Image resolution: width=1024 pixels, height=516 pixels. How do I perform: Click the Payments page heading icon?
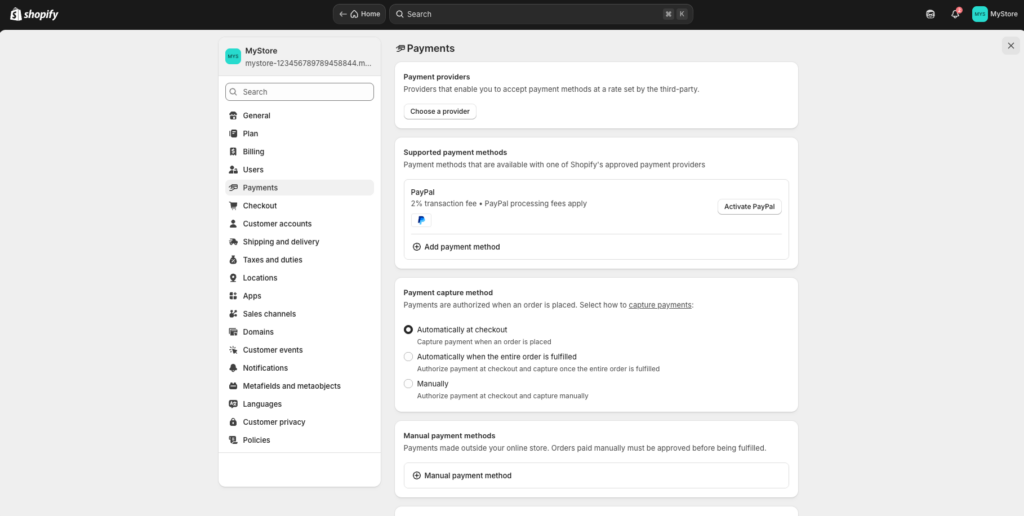(400, 48)
